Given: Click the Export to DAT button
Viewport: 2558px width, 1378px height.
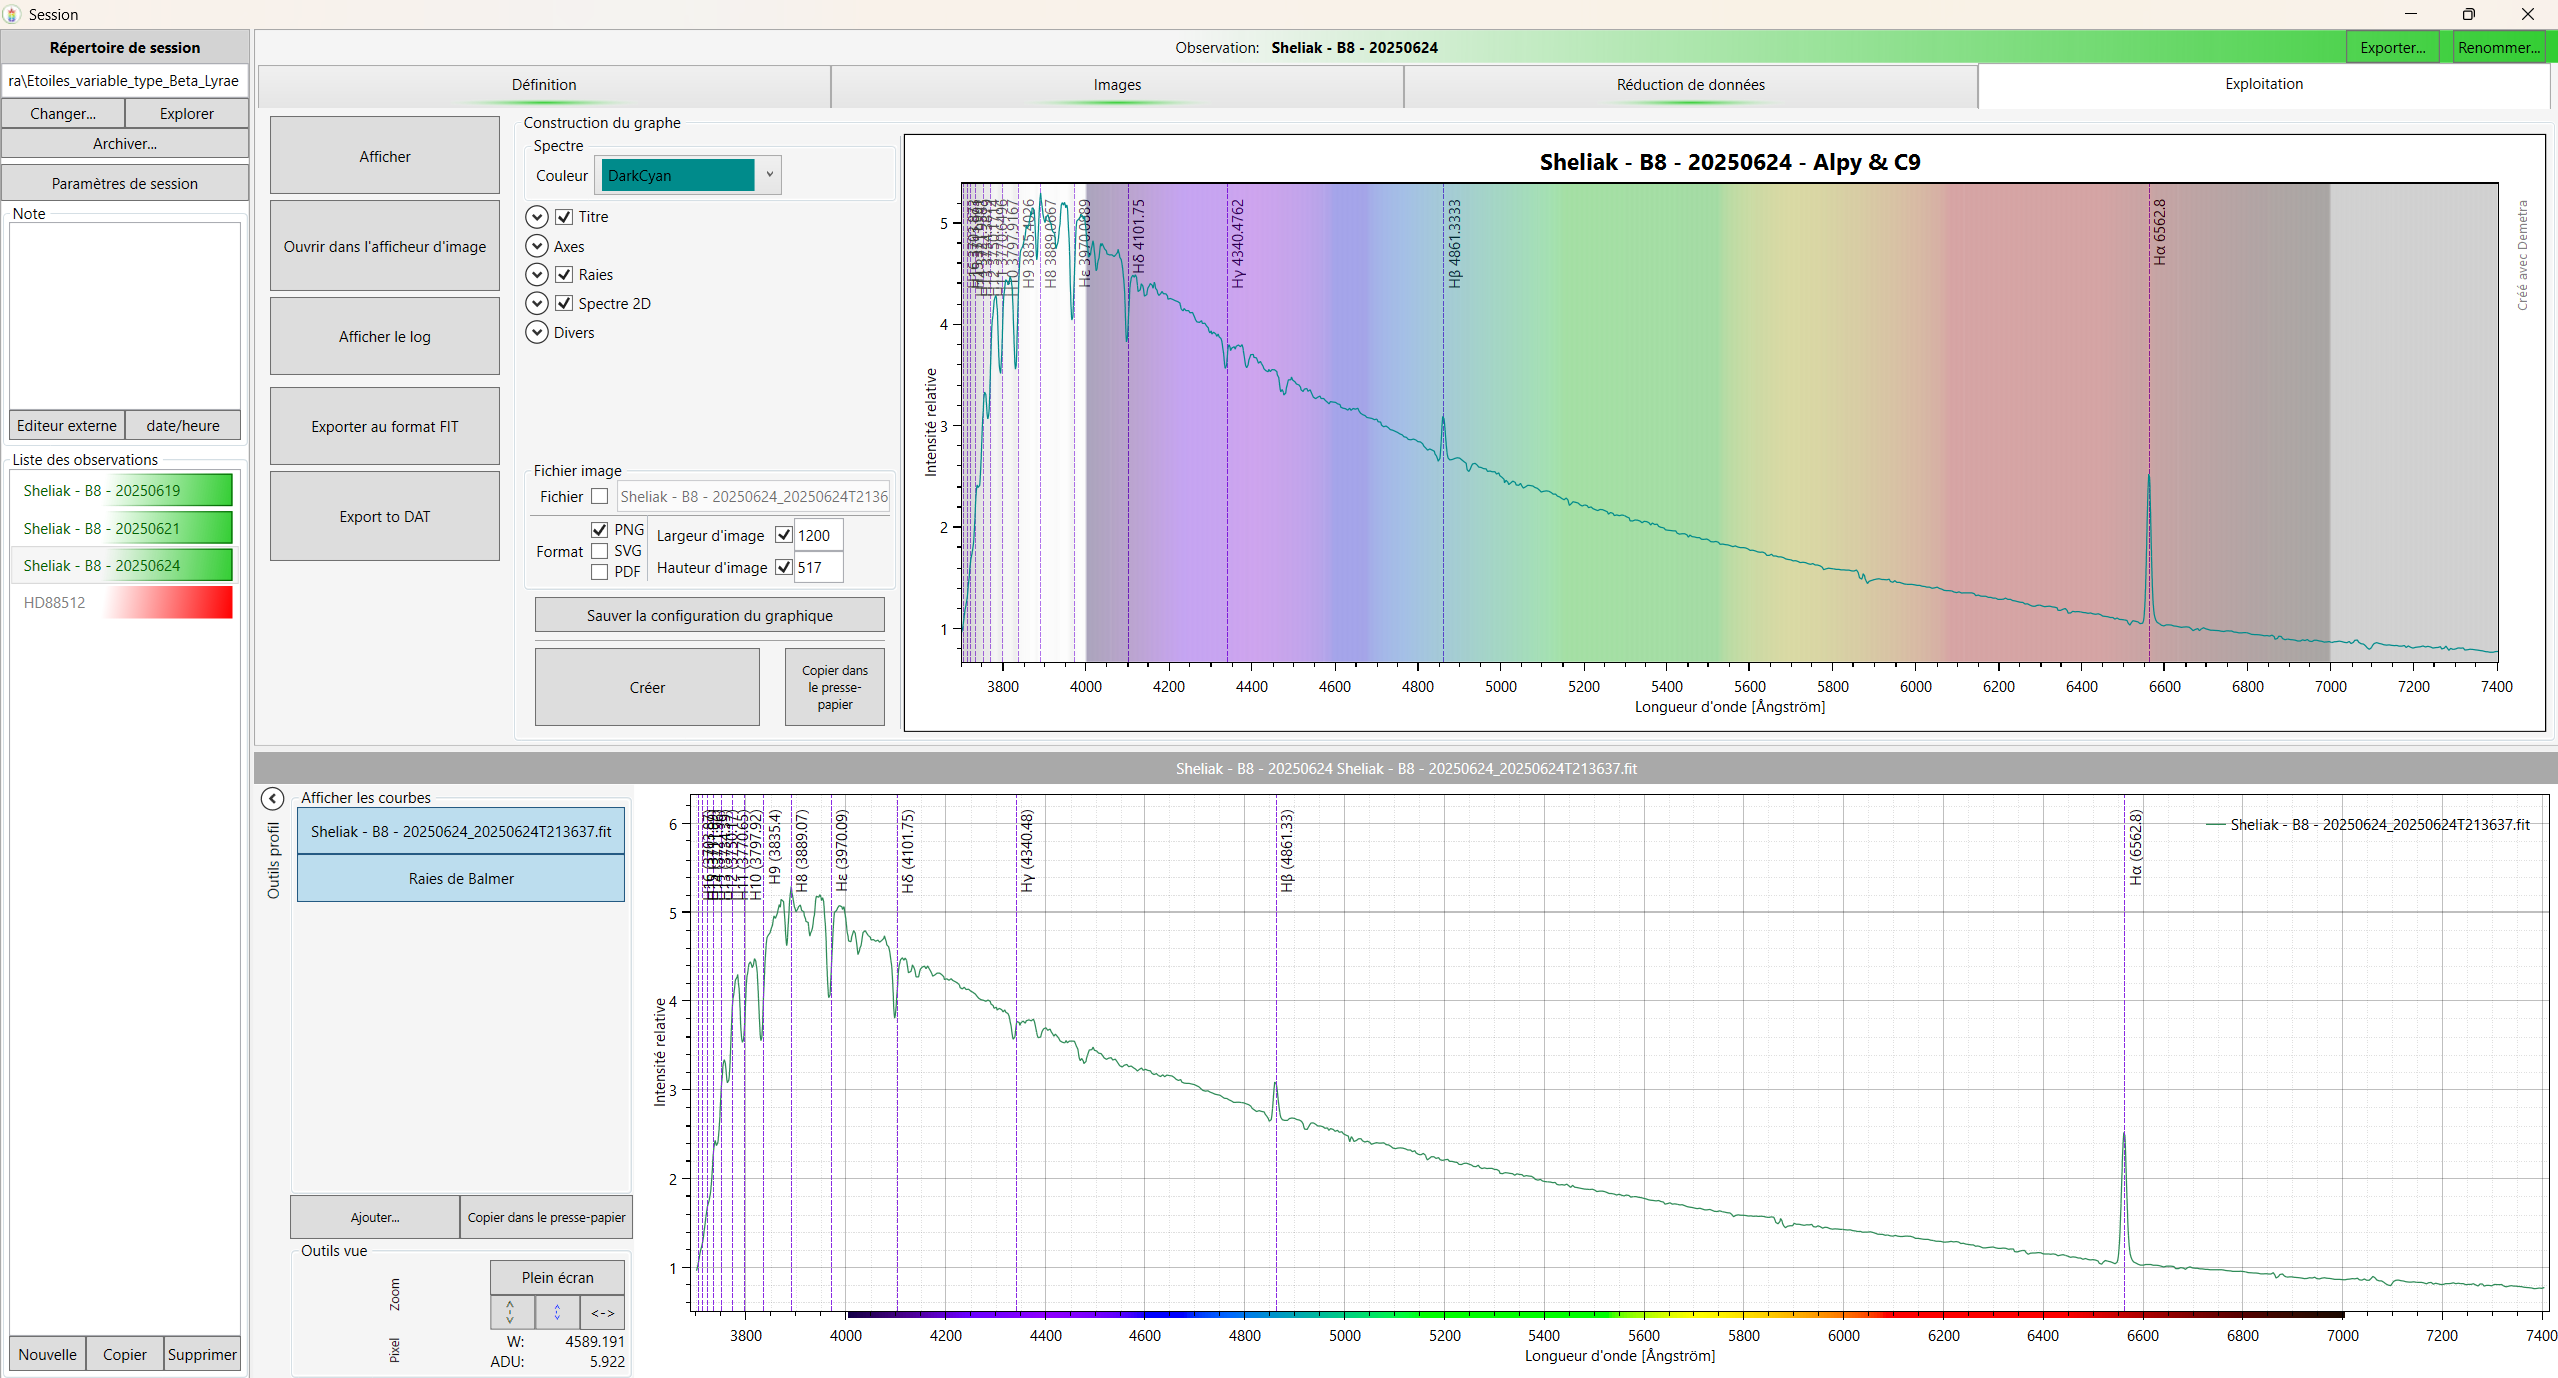Looking at the screenshot, I should 385,516.
